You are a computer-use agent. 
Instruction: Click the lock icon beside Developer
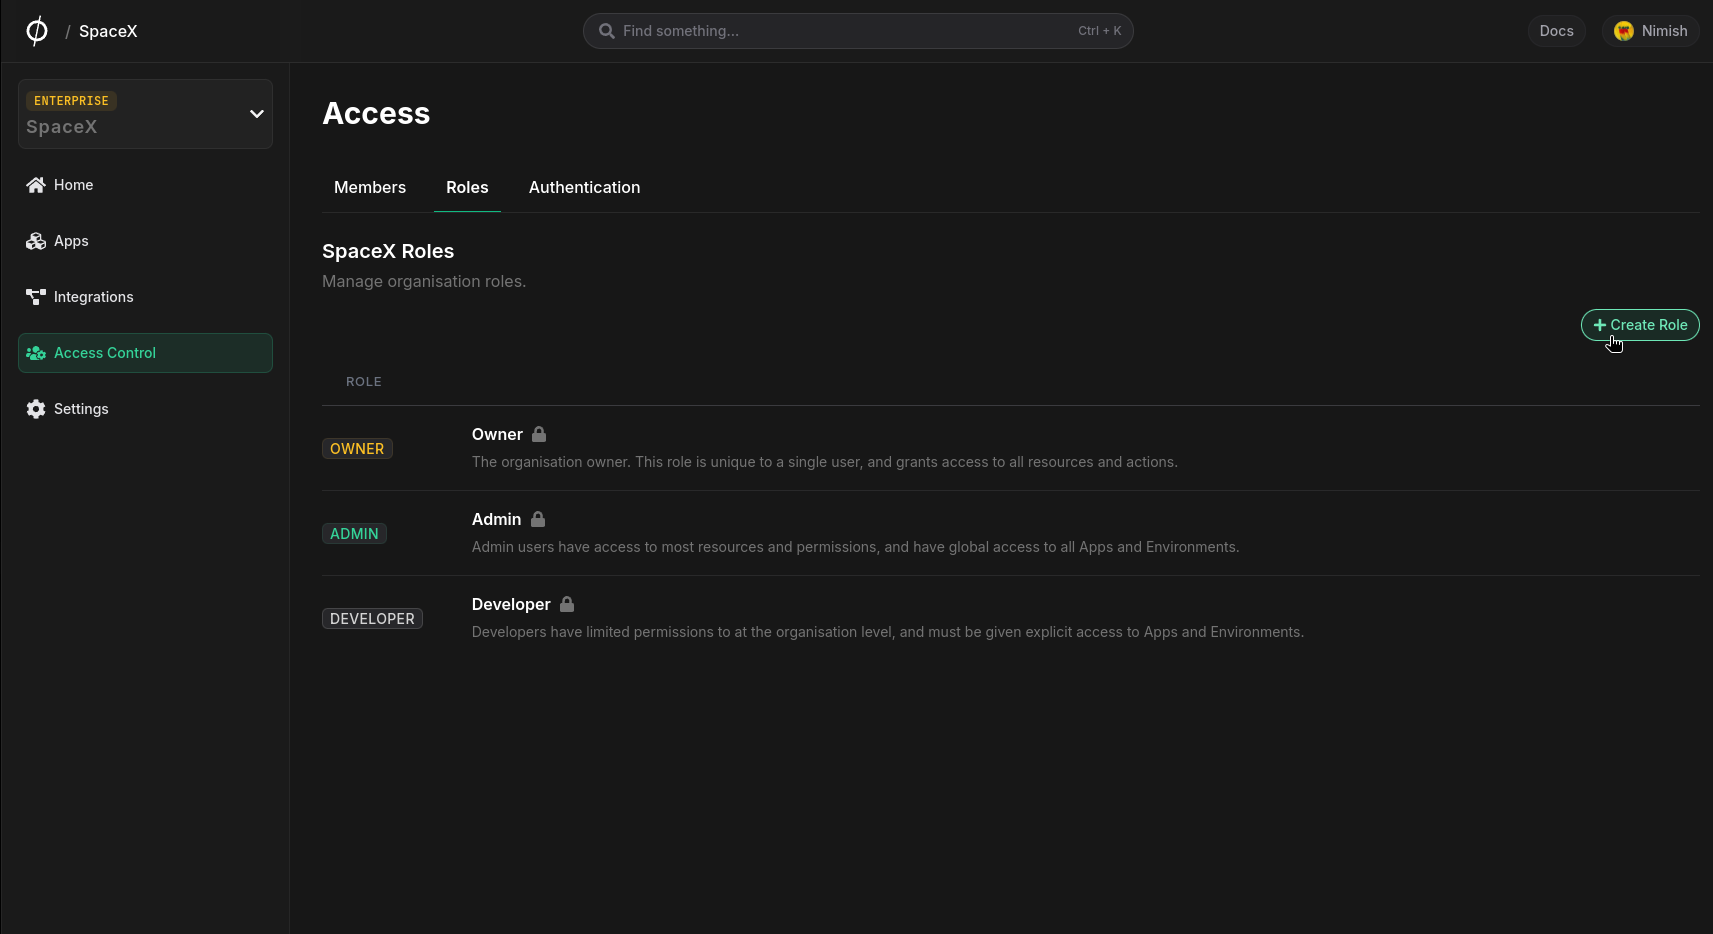pos(567,604)
